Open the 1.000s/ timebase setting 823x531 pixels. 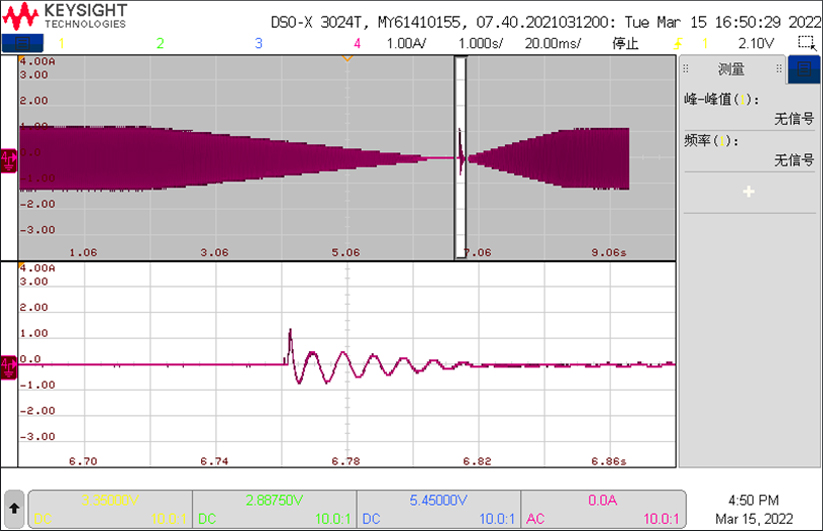tap(481, 43)
